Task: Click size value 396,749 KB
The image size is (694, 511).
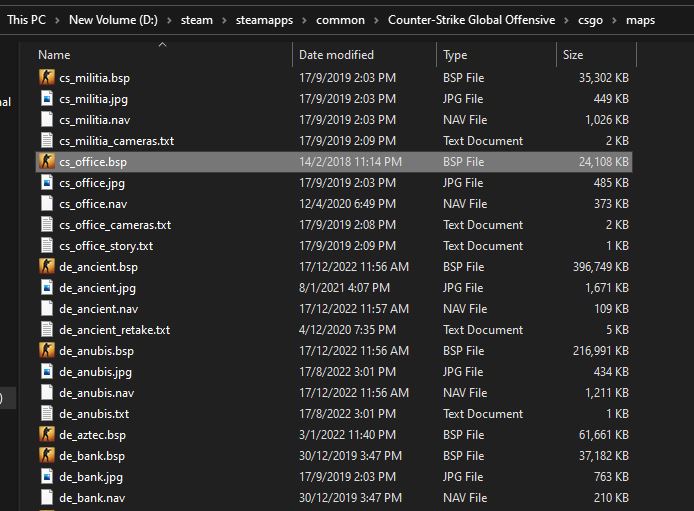Action: pos(601,267)
